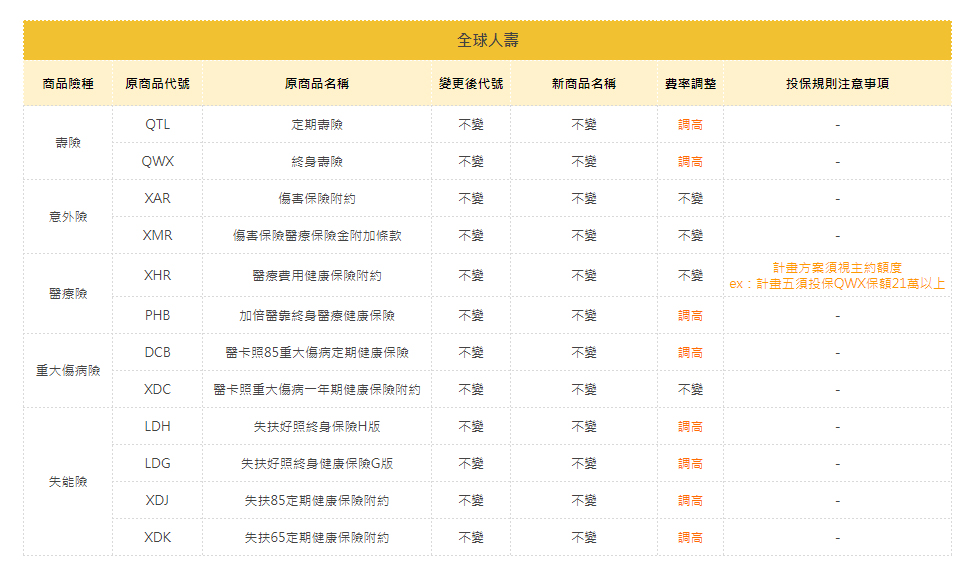Click the note about QWX保額21萬以上

point(838,284)
